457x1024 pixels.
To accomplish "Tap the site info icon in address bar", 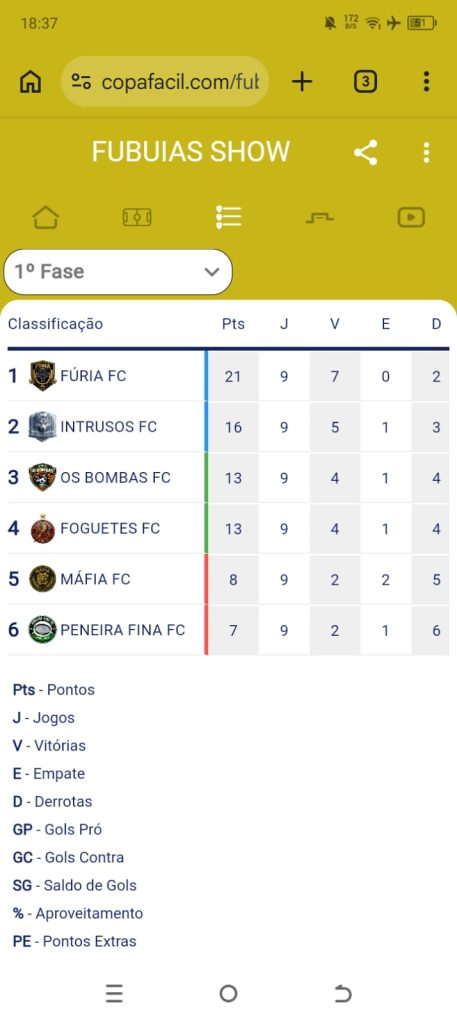I will 81,82.
